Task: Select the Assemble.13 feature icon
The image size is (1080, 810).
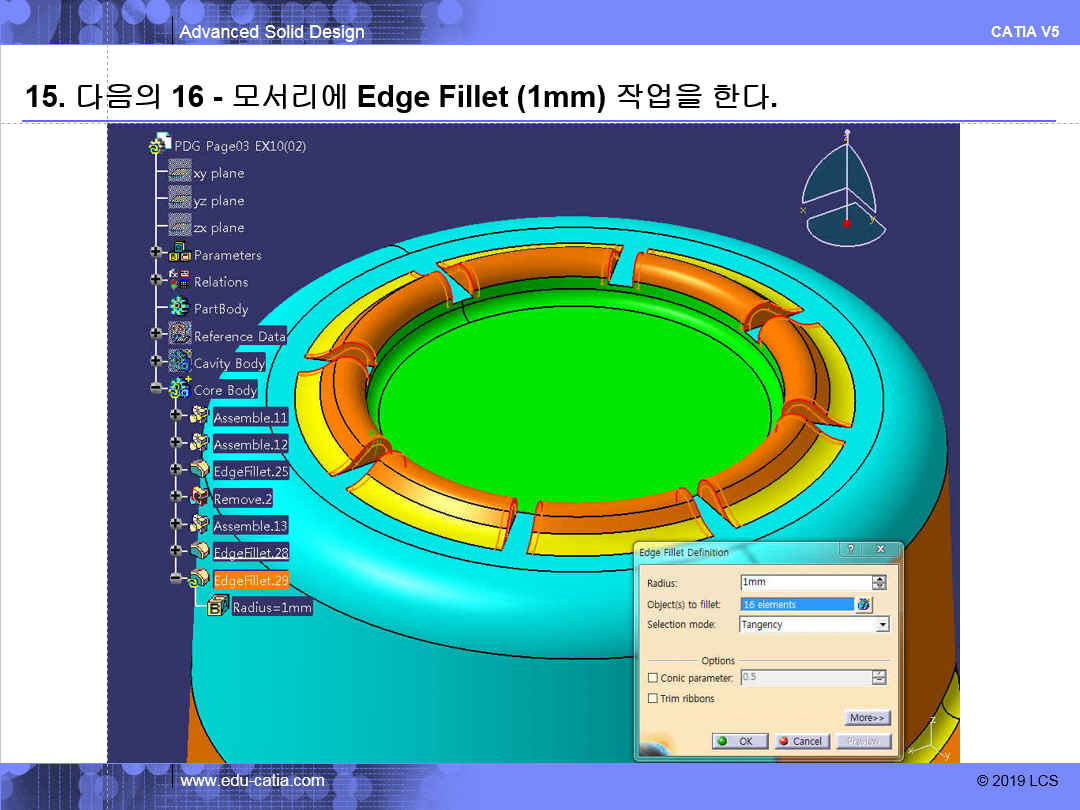Action: coord(200,524)
